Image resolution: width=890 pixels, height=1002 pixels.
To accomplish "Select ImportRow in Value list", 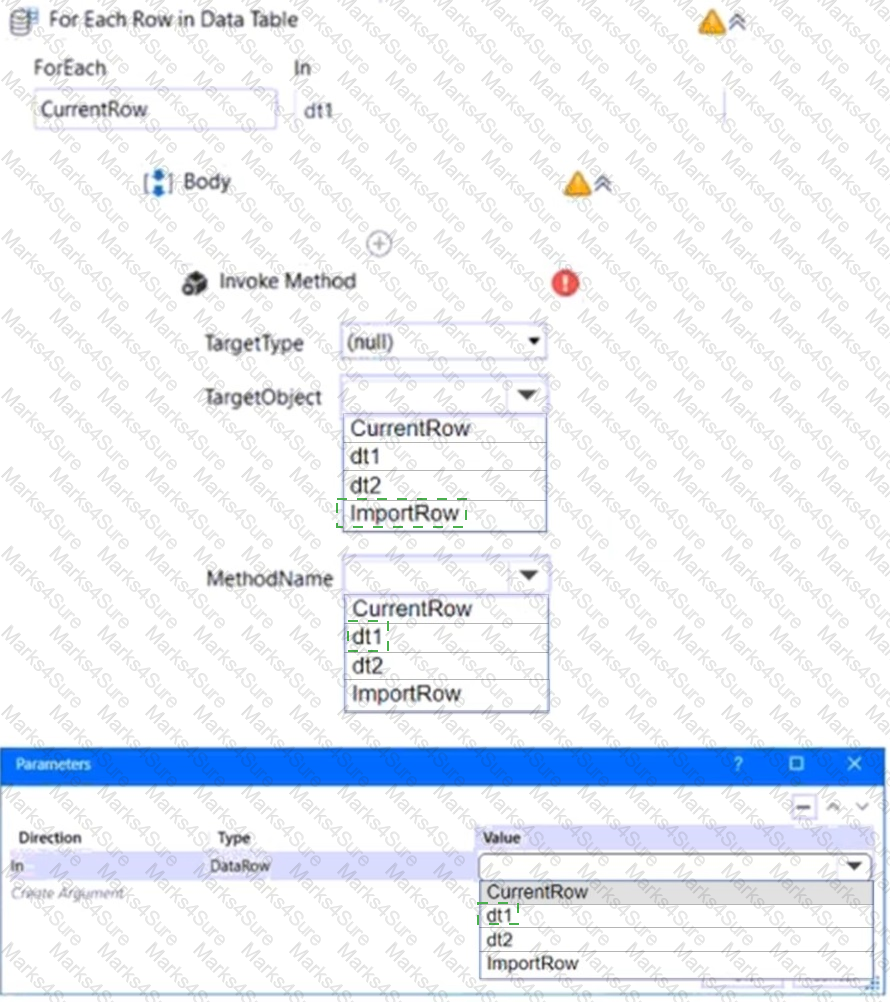I will point(676,964).
